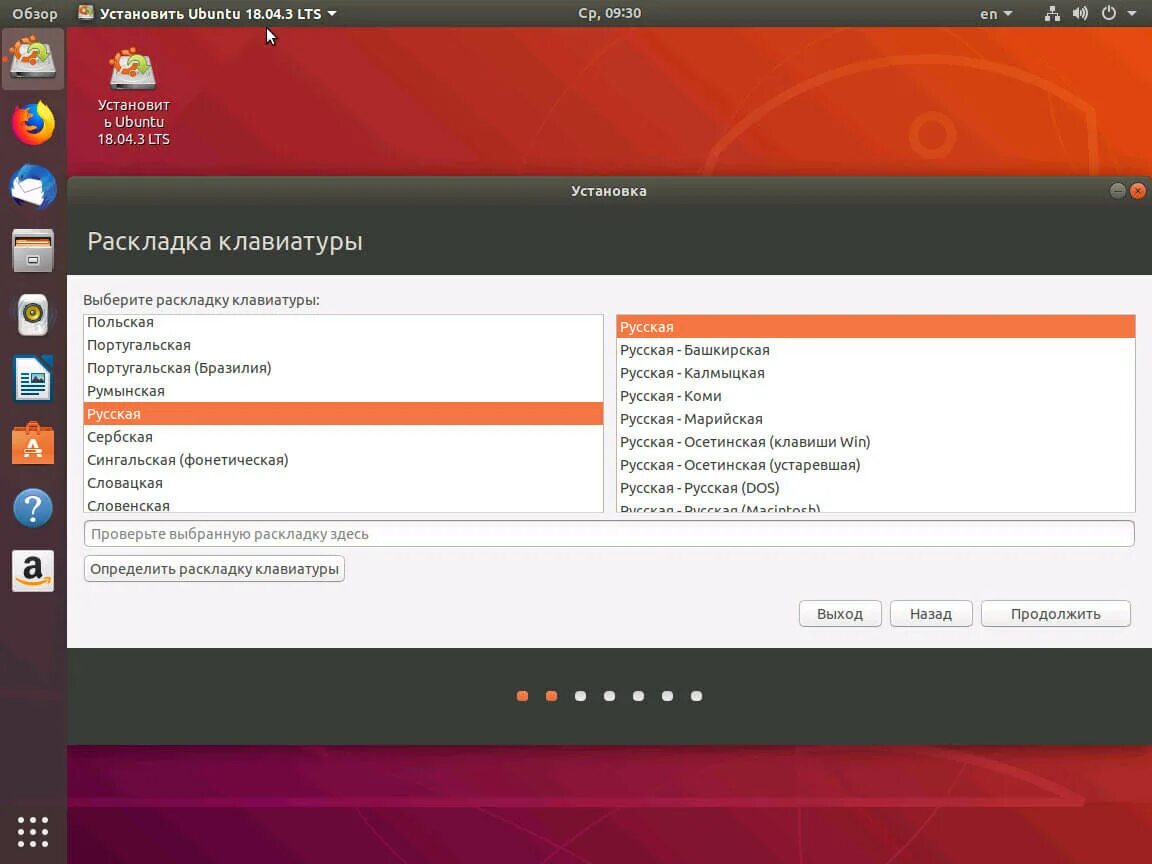Select Польская layout

tap(343, 322)
